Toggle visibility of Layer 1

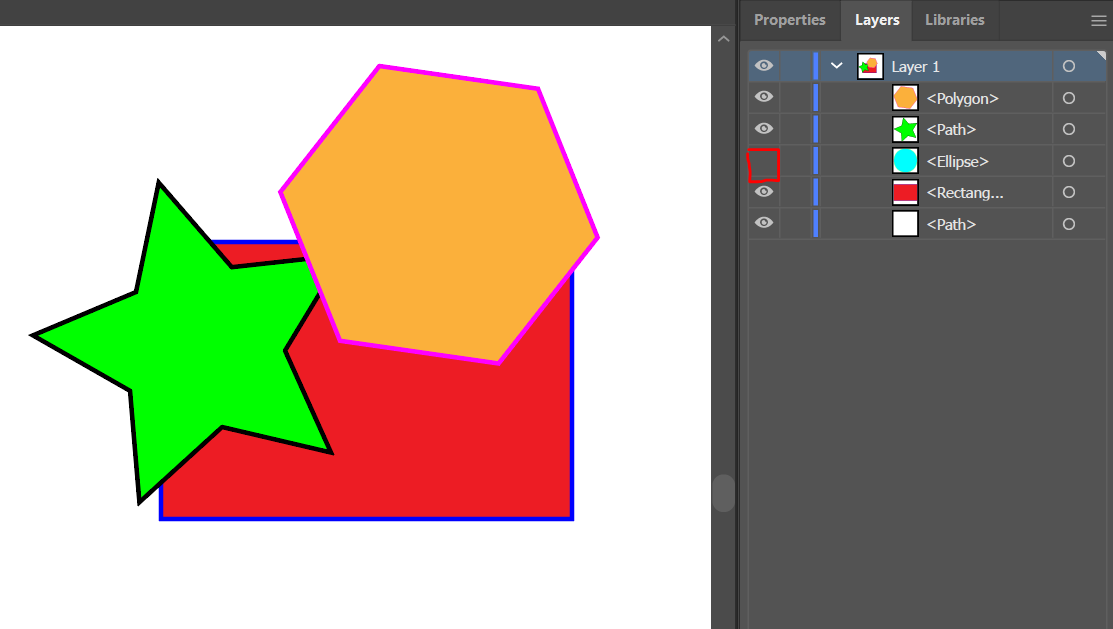coord(764,66)
